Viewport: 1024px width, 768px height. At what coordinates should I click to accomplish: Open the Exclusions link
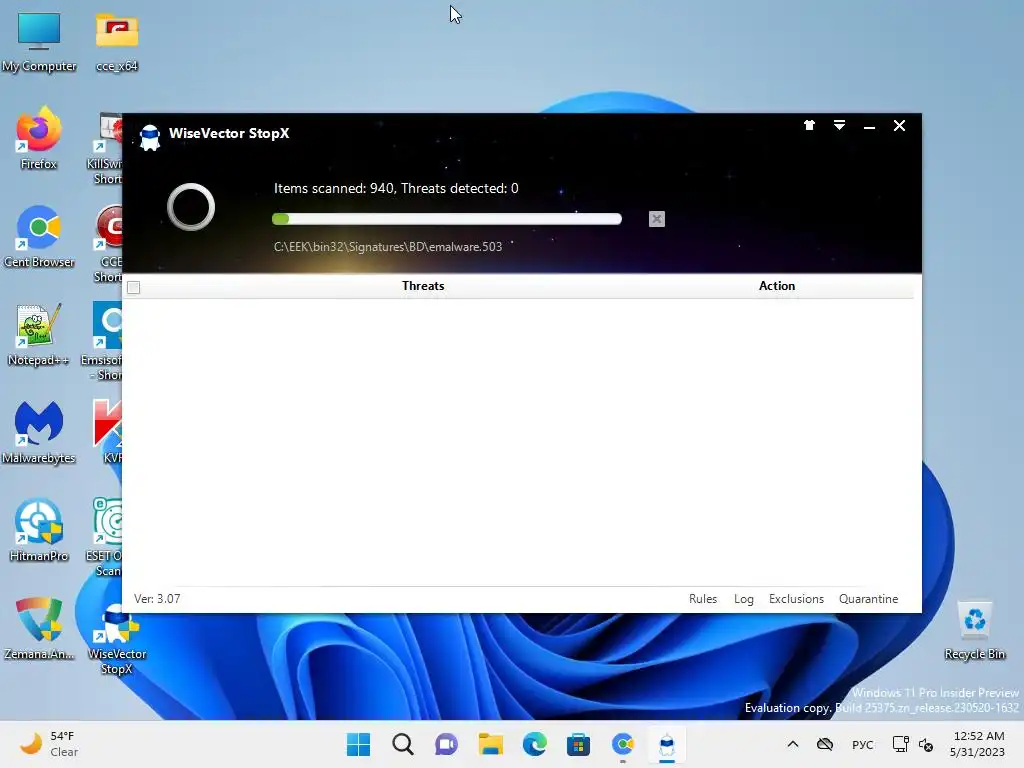point(796,599)
